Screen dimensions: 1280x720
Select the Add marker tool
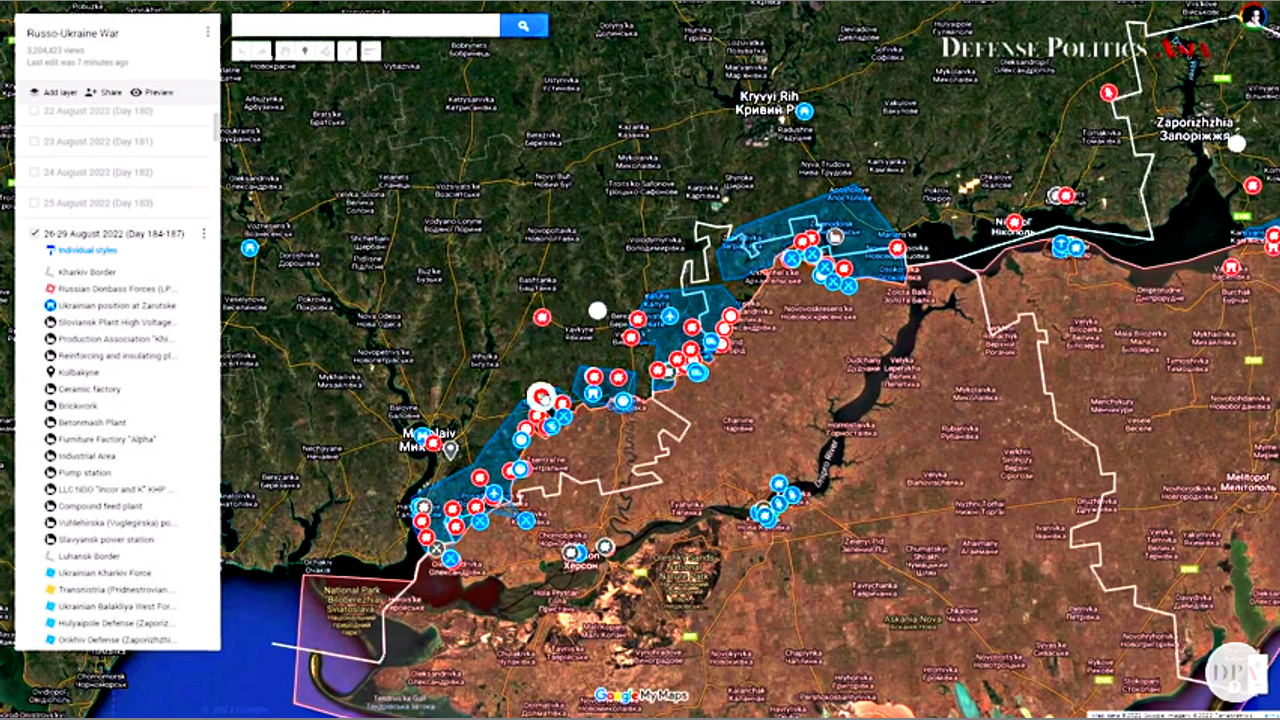pos(303,51)
